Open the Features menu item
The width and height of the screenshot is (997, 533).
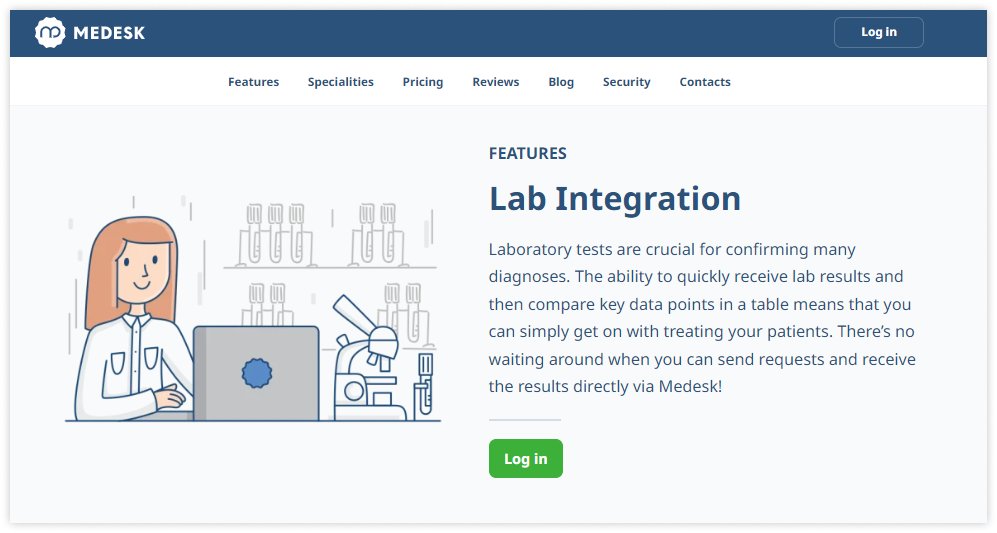(x=253, y=82)
